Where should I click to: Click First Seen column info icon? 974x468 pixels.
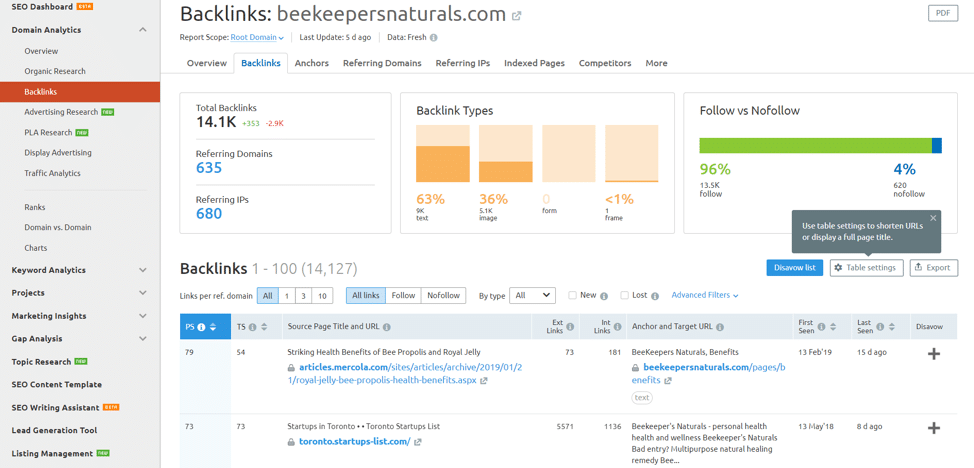(x=821, y=327)
